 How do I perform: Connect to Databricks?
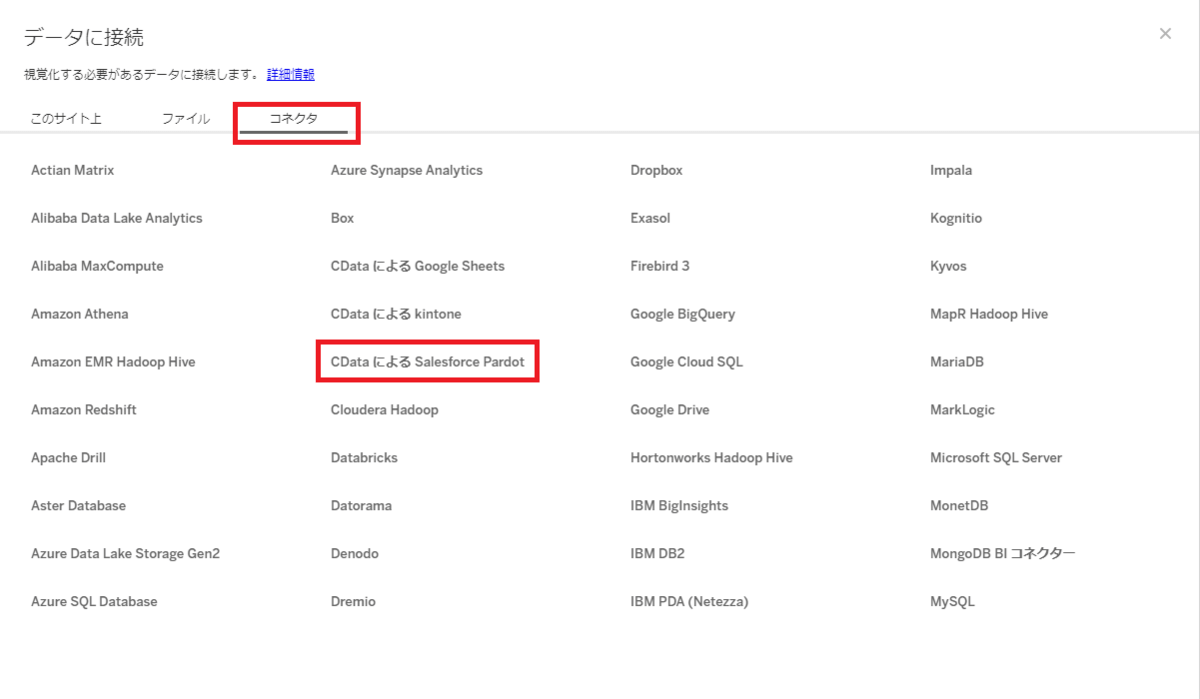click(364, 458)
